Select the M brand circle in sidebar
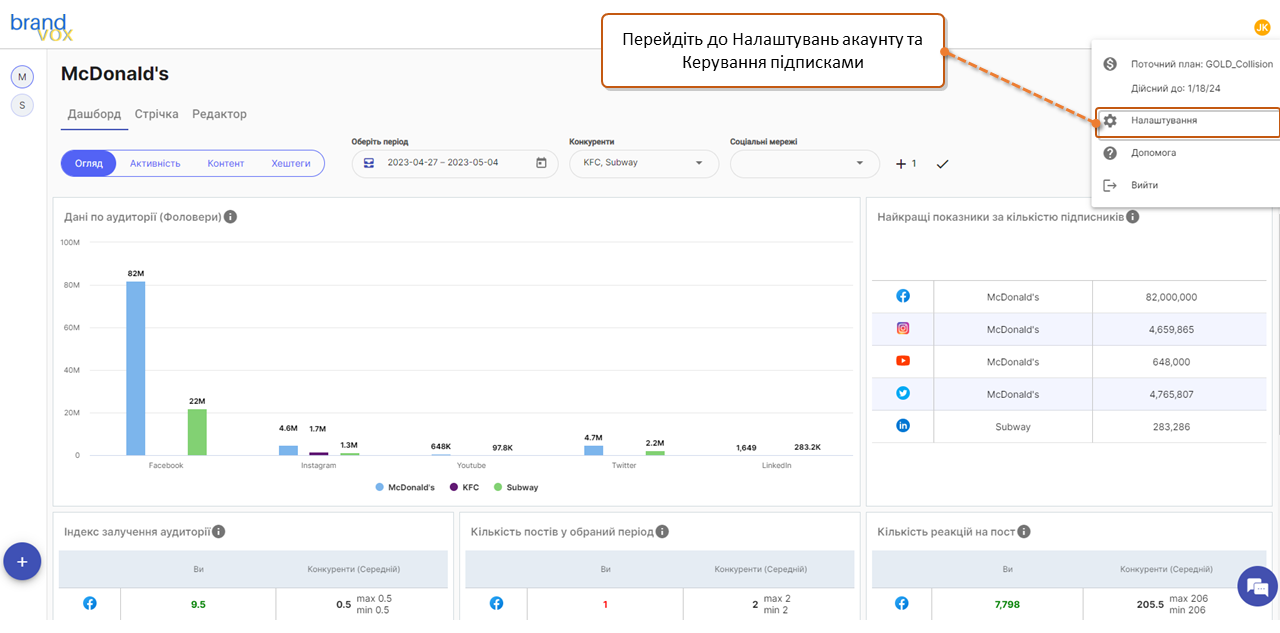 [x=22, y=77]
